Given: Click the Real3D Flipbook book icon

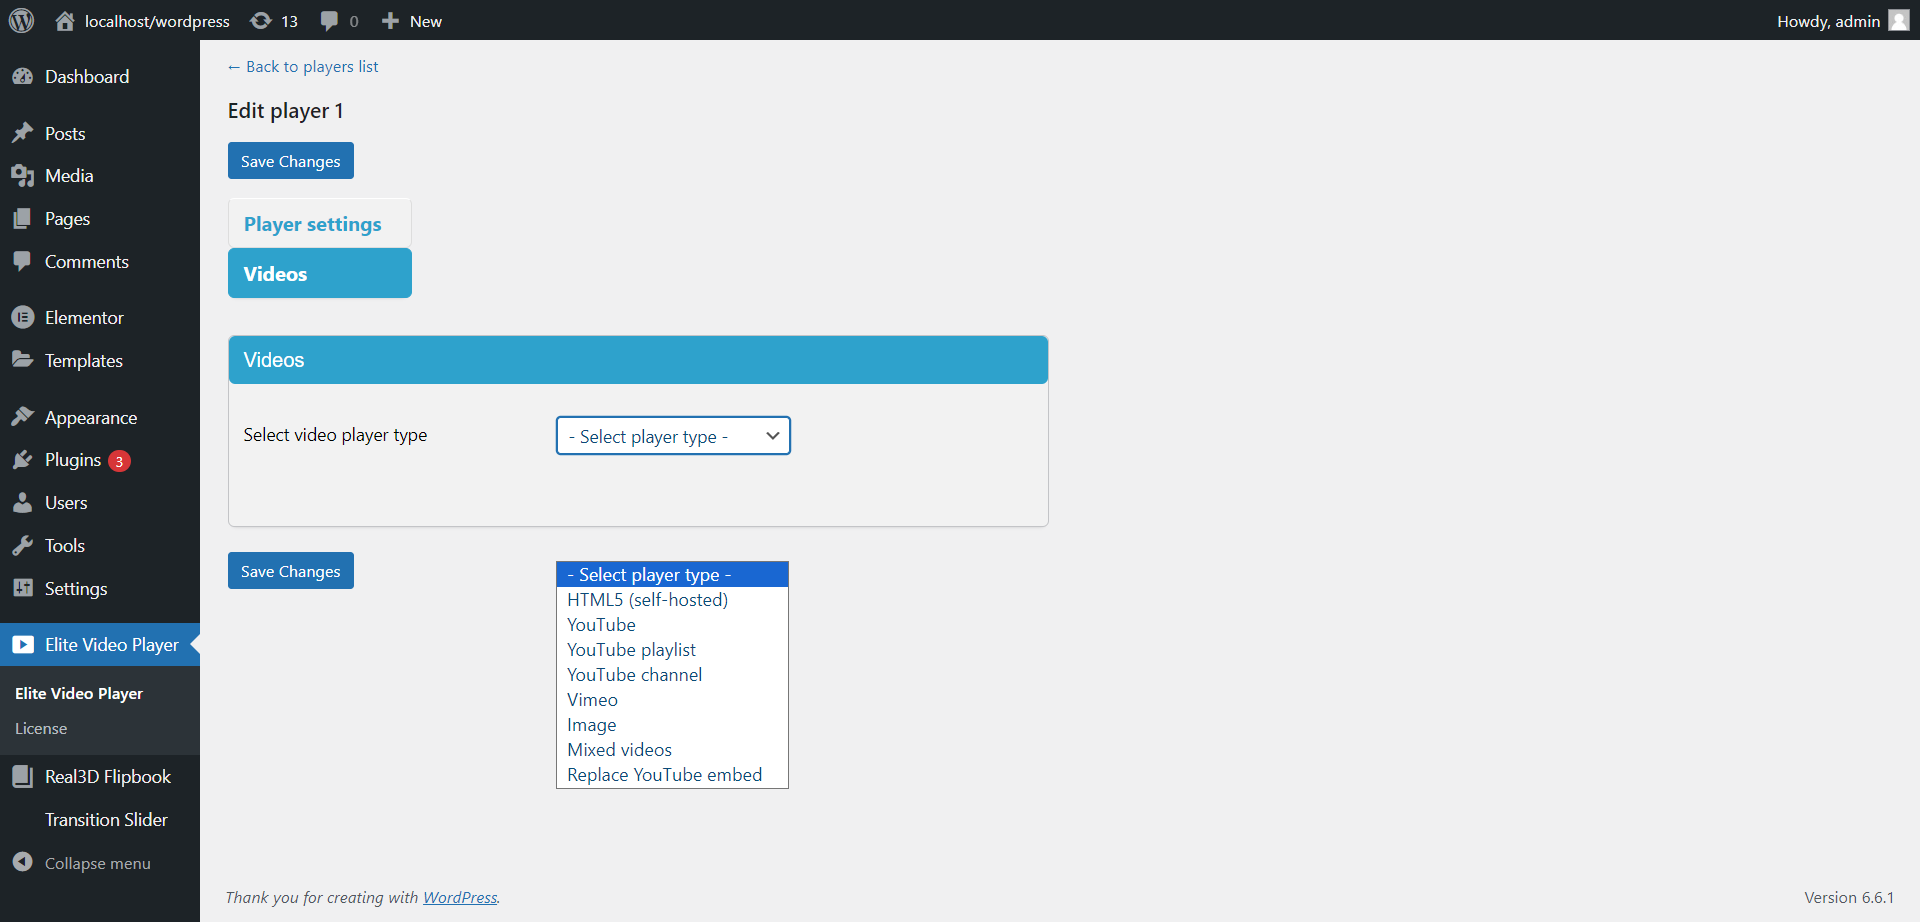Looking at the screenshot, I should (x=23, y=777).
